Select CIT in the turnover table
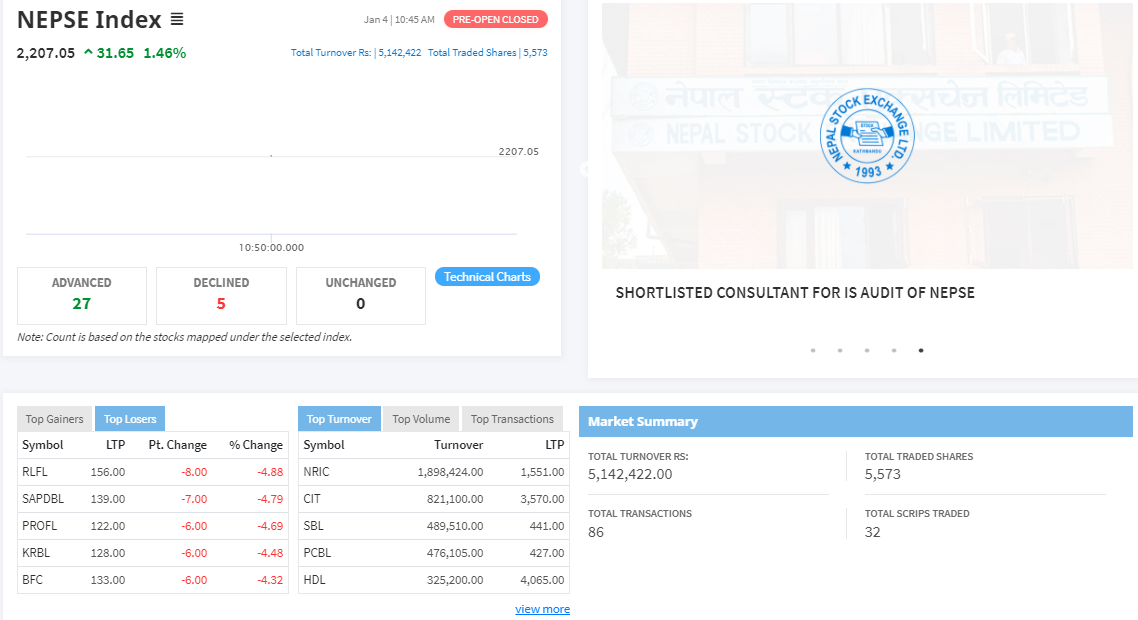 pyautogui.click(x=312, y=499)
